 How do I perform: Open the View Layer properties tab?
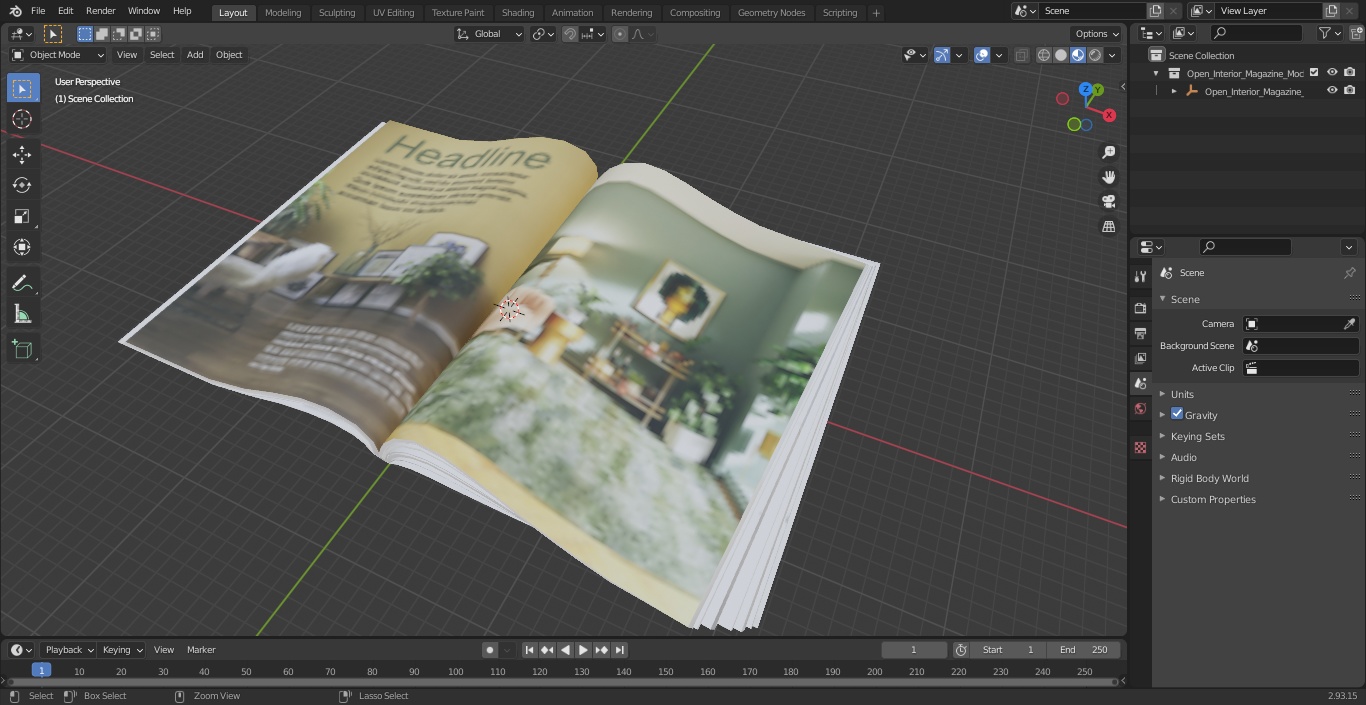(1140, 358)
